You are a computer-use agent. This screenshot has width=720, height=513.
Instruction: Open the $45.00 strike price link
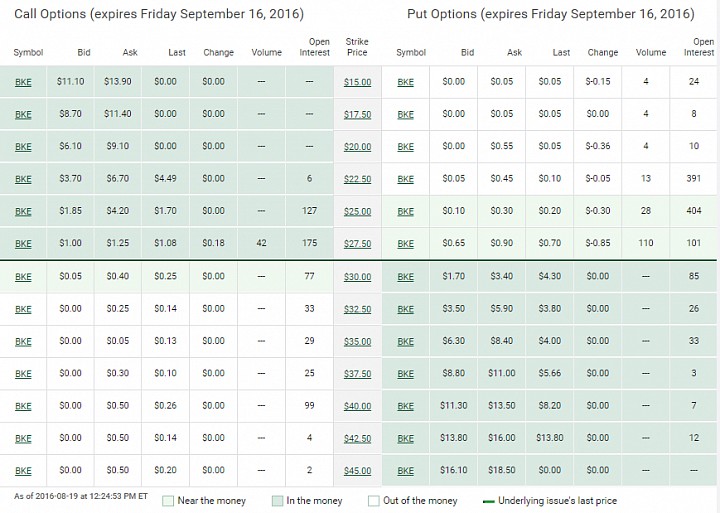pyautogui.click(x=357, y=471)
